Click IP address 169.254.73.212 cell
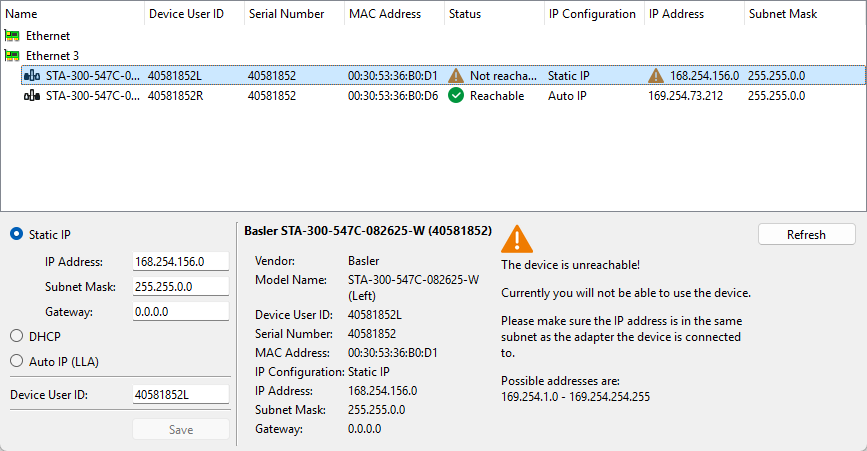Viewport: 867px width, 451px height. tap(686, 96)
